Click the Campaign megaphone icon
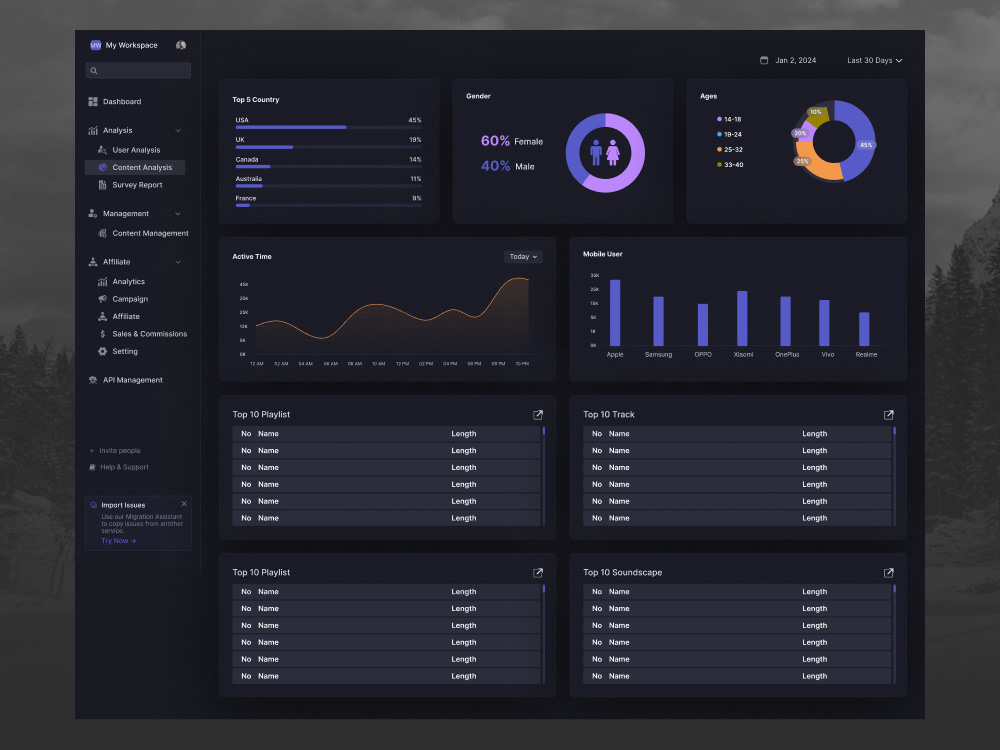Image resolution: width=1000 pixels, height=750 pixels. point(102,299)
